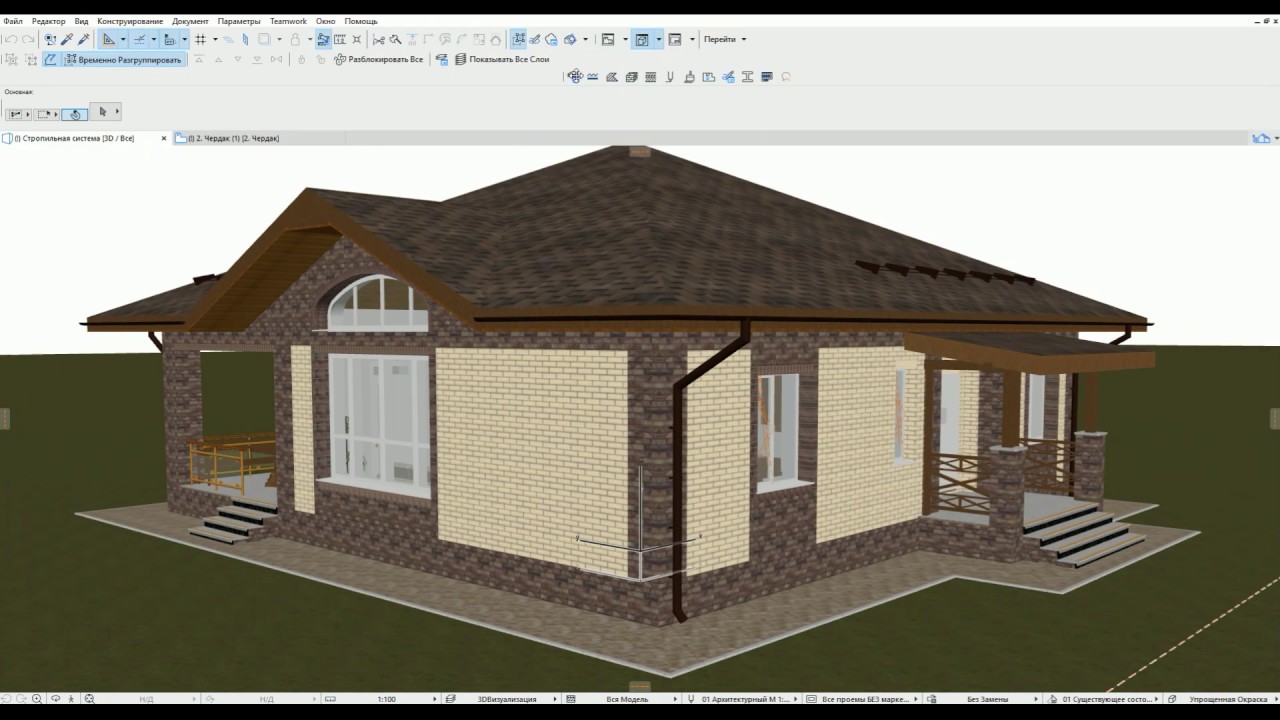Open the Документ menu
This screenshot has height=720, width=1280.
click(190, 21)
